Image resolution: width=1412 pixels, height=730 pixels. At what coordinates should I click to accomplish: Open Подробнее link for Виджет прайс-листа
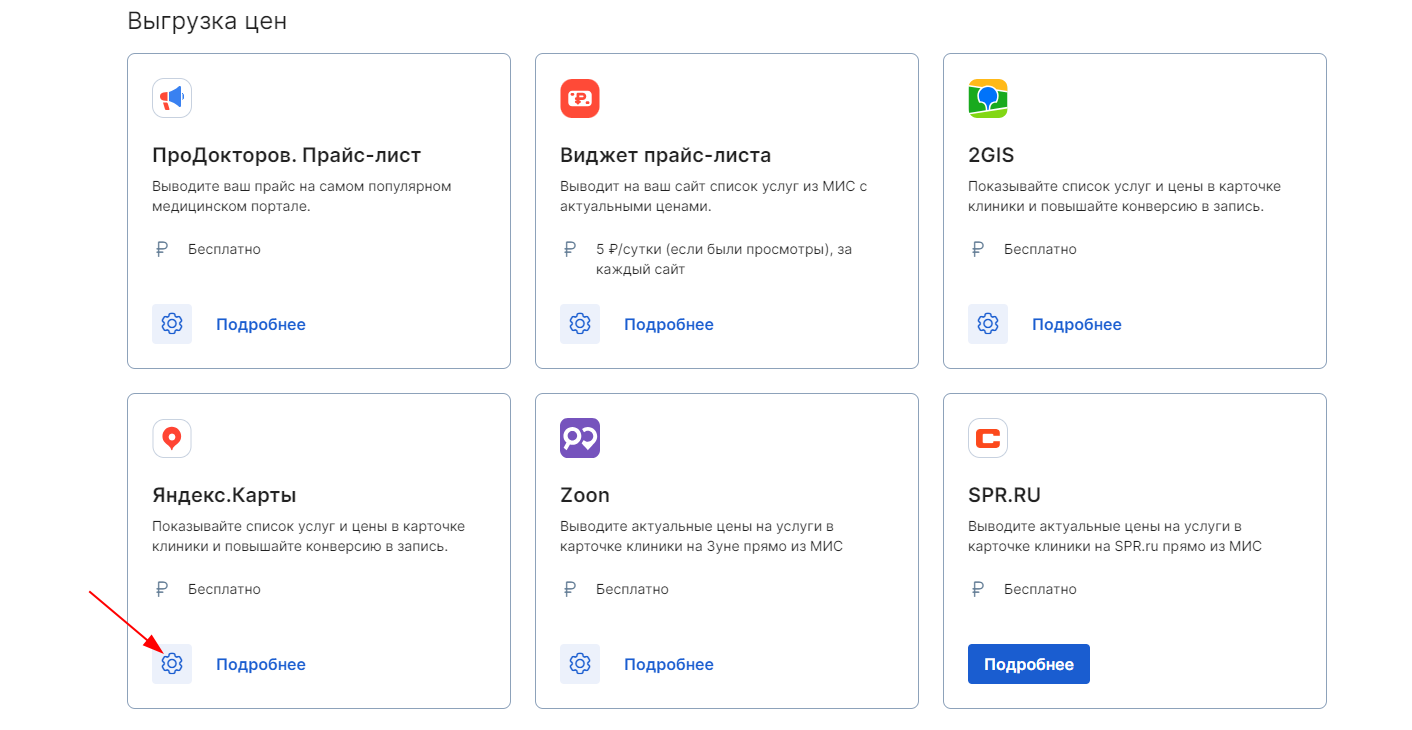point(669,324)
